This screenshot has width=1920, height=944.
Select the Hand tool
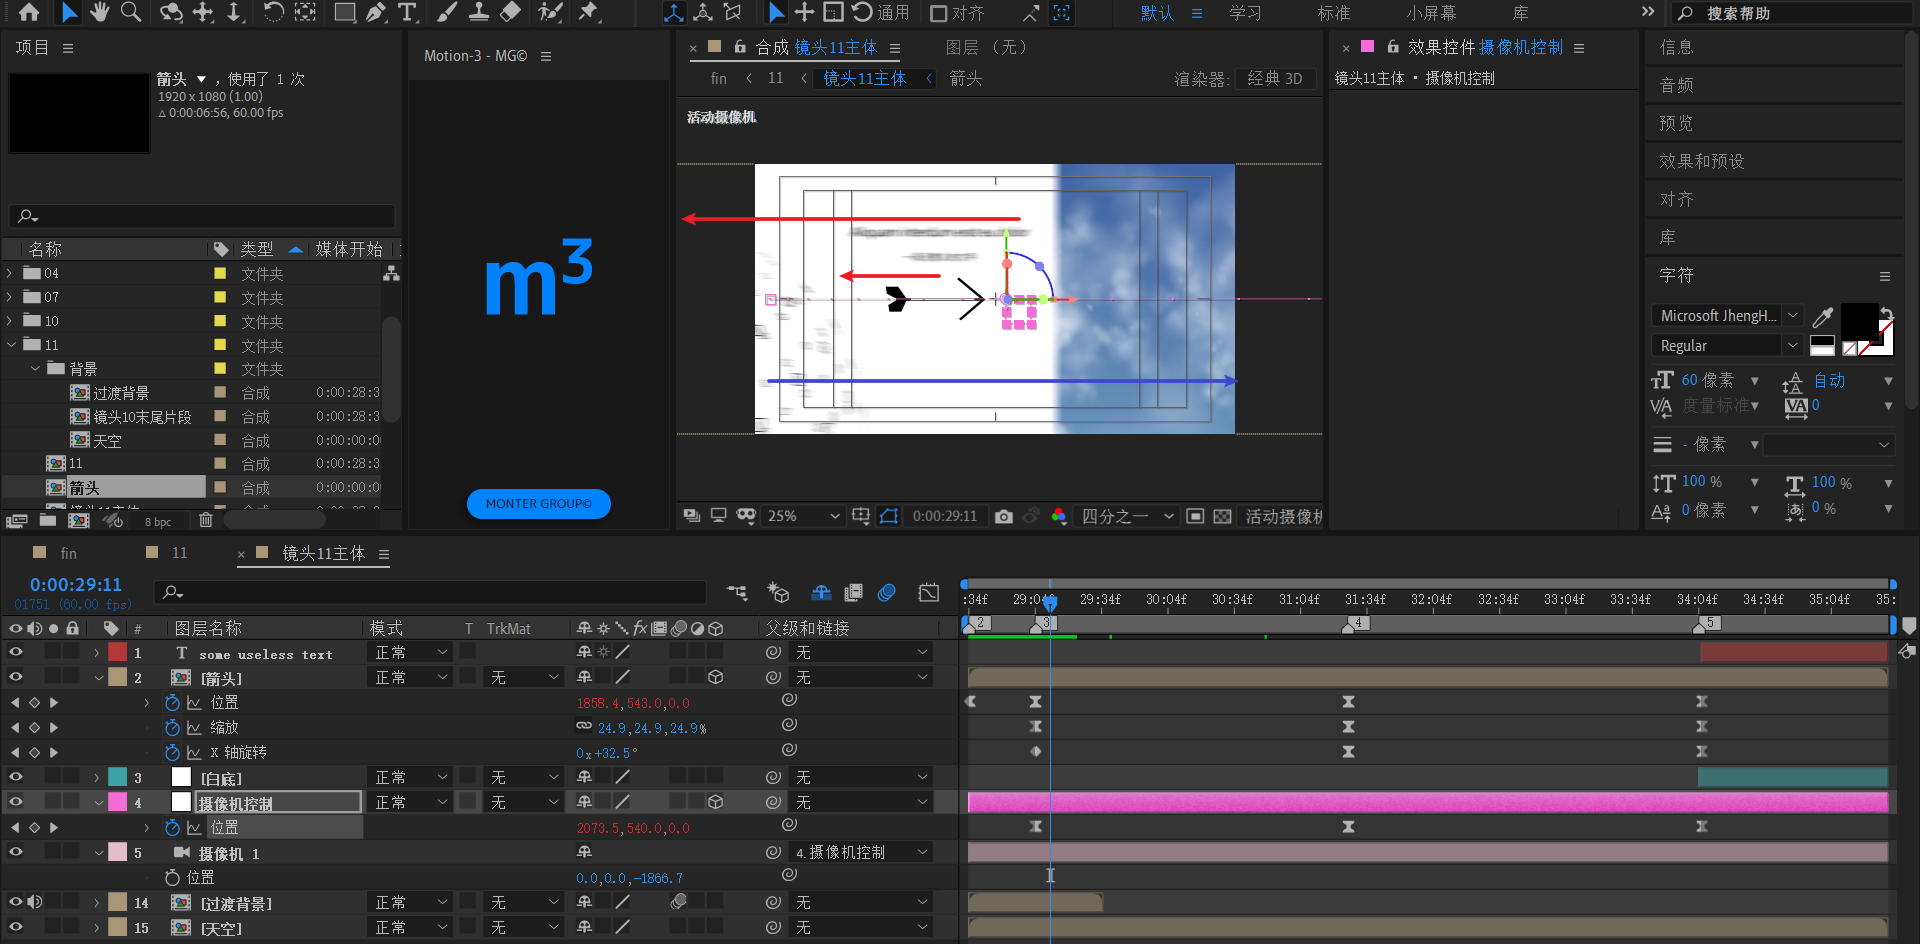click(99, 12)
